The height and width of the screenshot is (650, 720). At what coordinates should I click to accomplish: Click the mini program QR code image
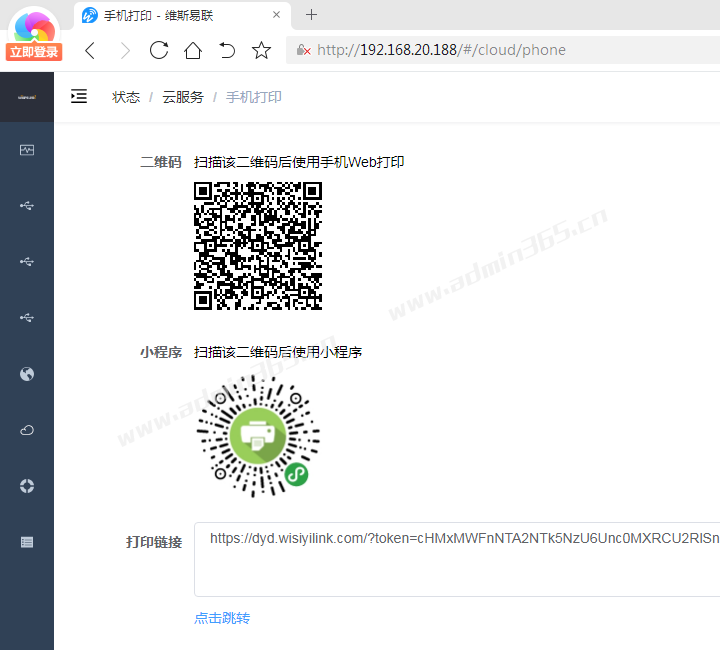(x=258, y=436)
